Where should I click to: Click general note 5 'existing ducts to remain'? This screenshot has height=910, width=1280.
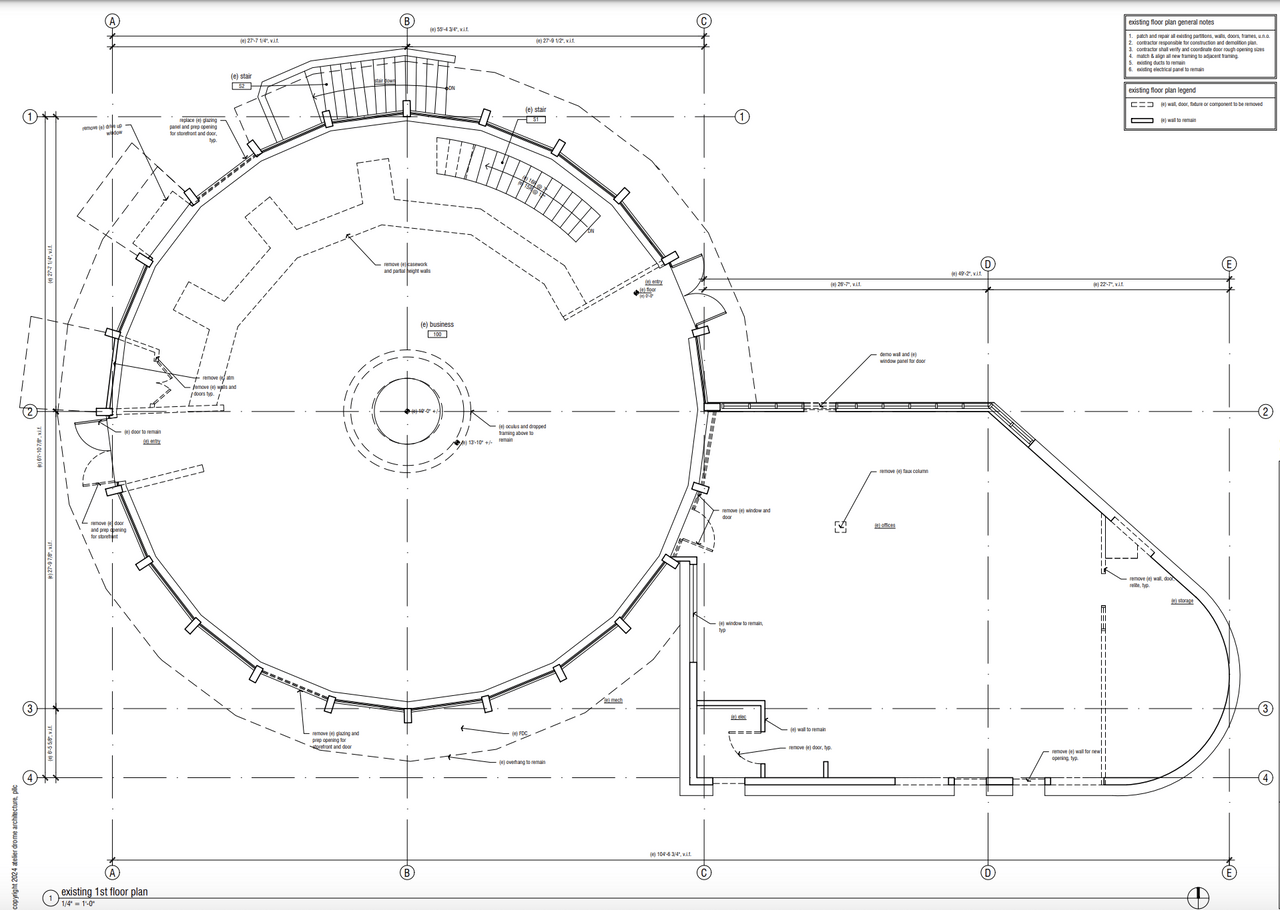tap(1157, 63)
